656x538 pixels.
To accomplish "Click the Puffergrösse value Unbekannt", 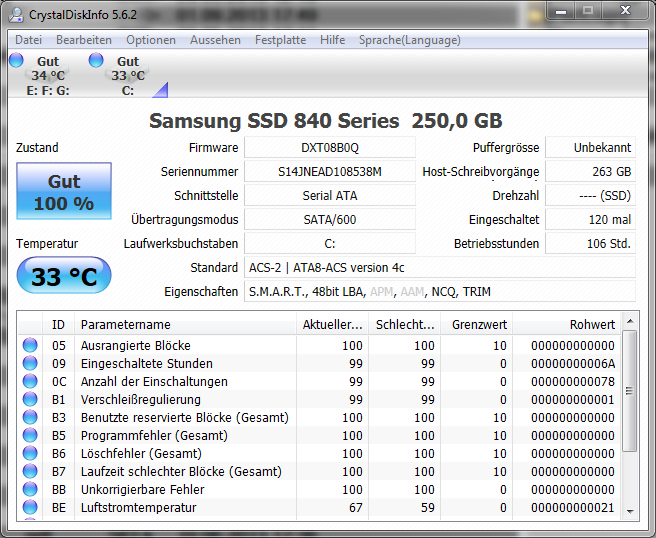I will point(590,148).
